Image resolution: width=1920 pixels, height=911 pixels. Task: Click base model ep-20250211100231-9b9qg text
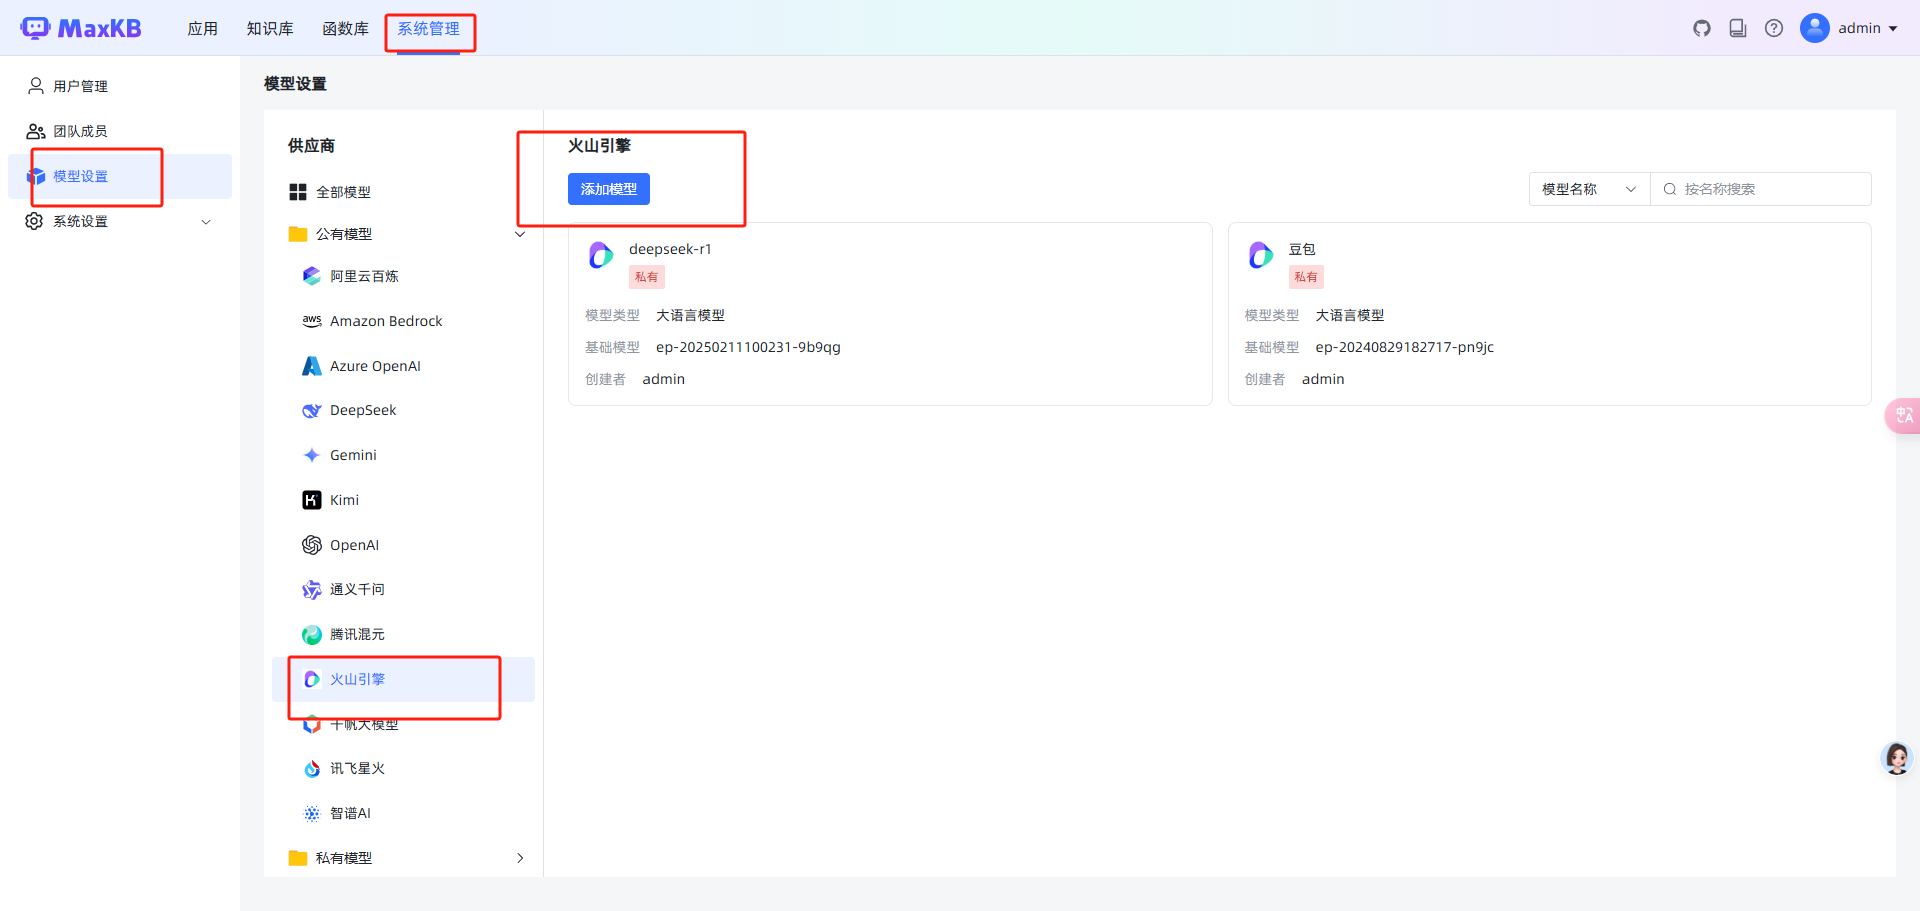748,347
